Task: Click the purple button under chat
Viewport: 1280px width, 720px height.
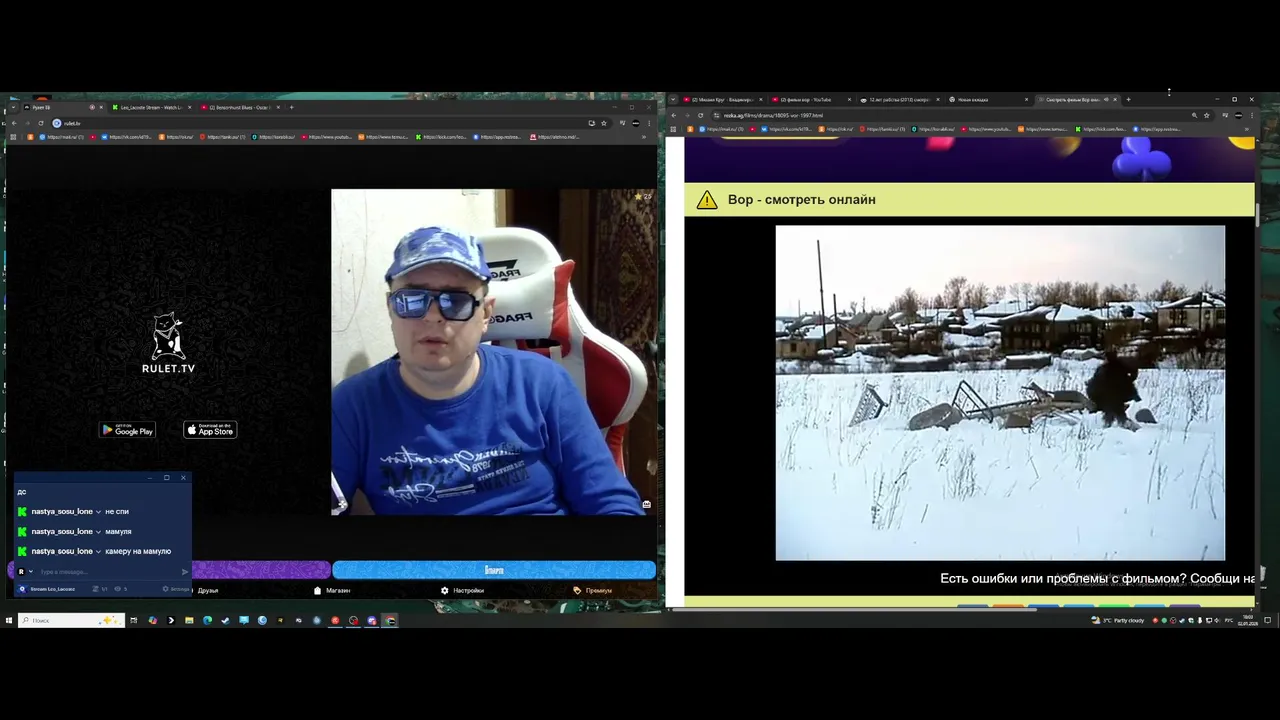Action: [x=260, y=570]
